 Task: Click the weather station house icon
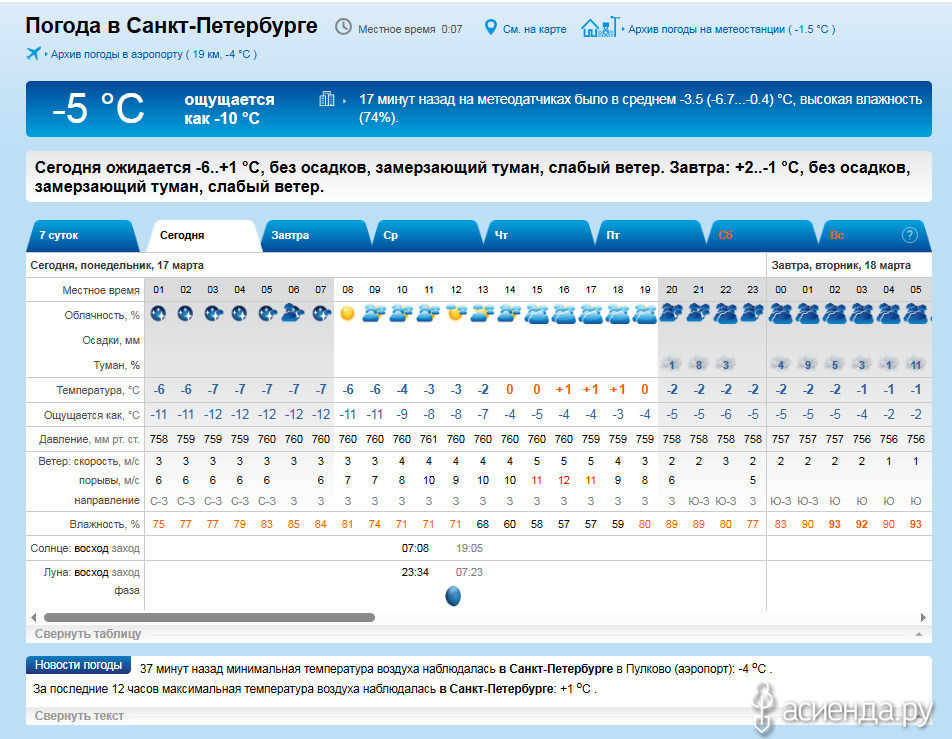(600, 27)
